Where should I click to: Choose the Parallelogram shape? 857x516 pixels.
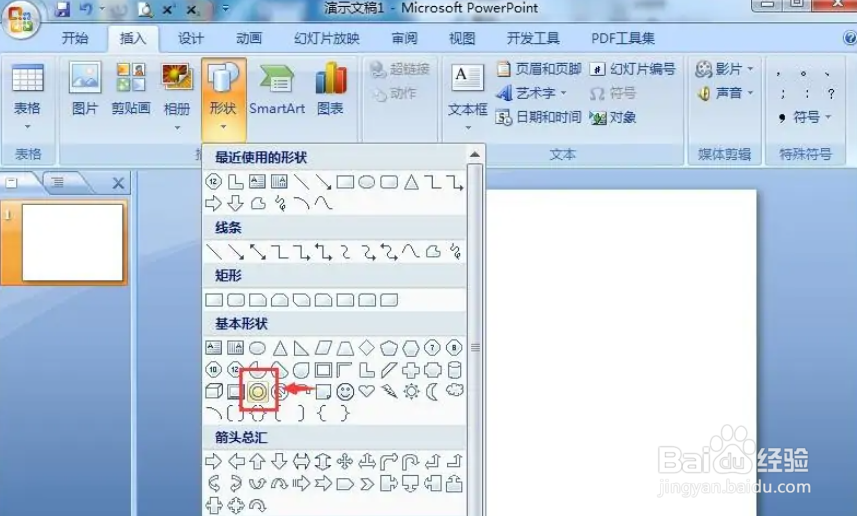[323, 348]
